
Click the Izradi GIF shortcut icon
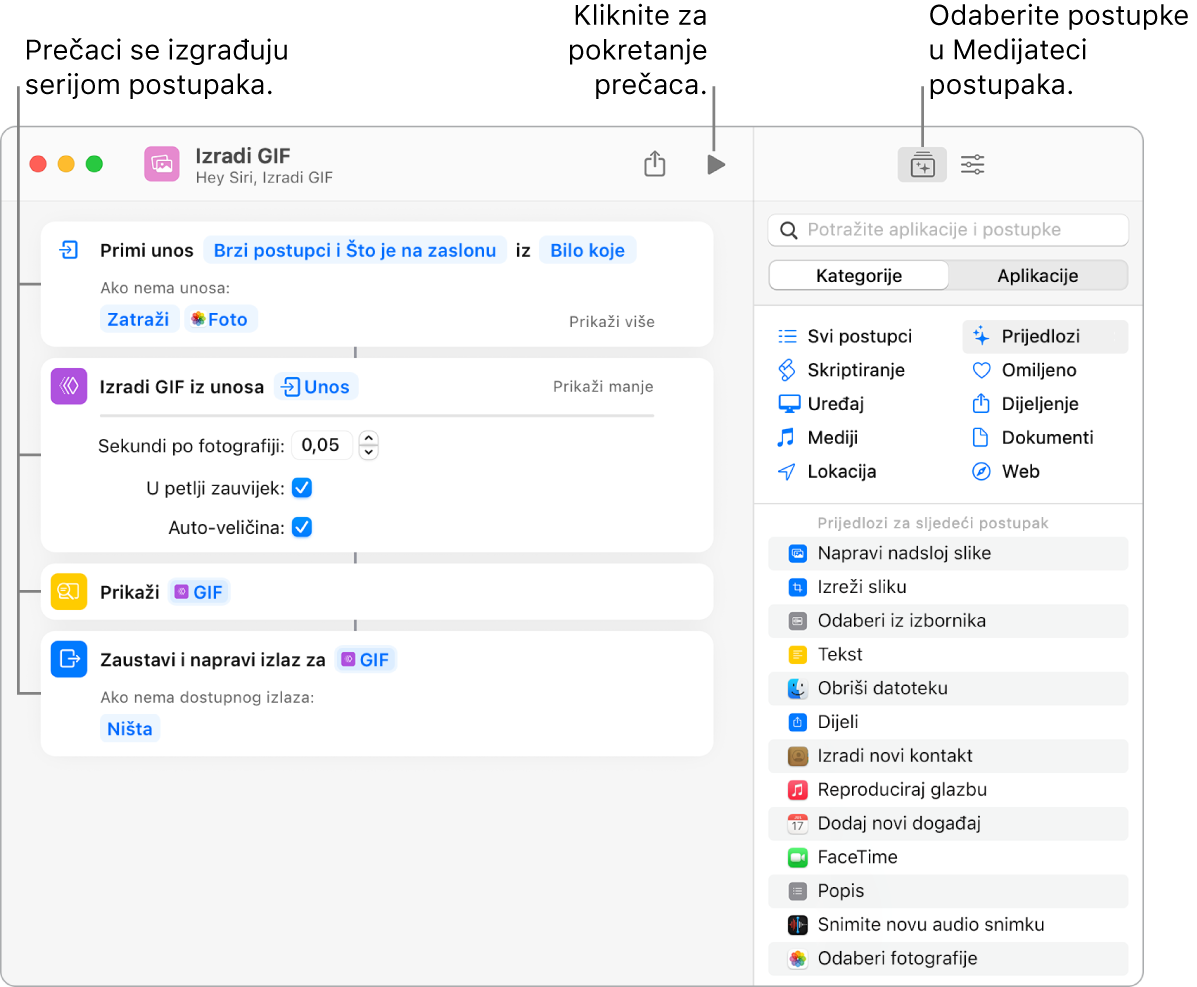(x=161, y=163)
